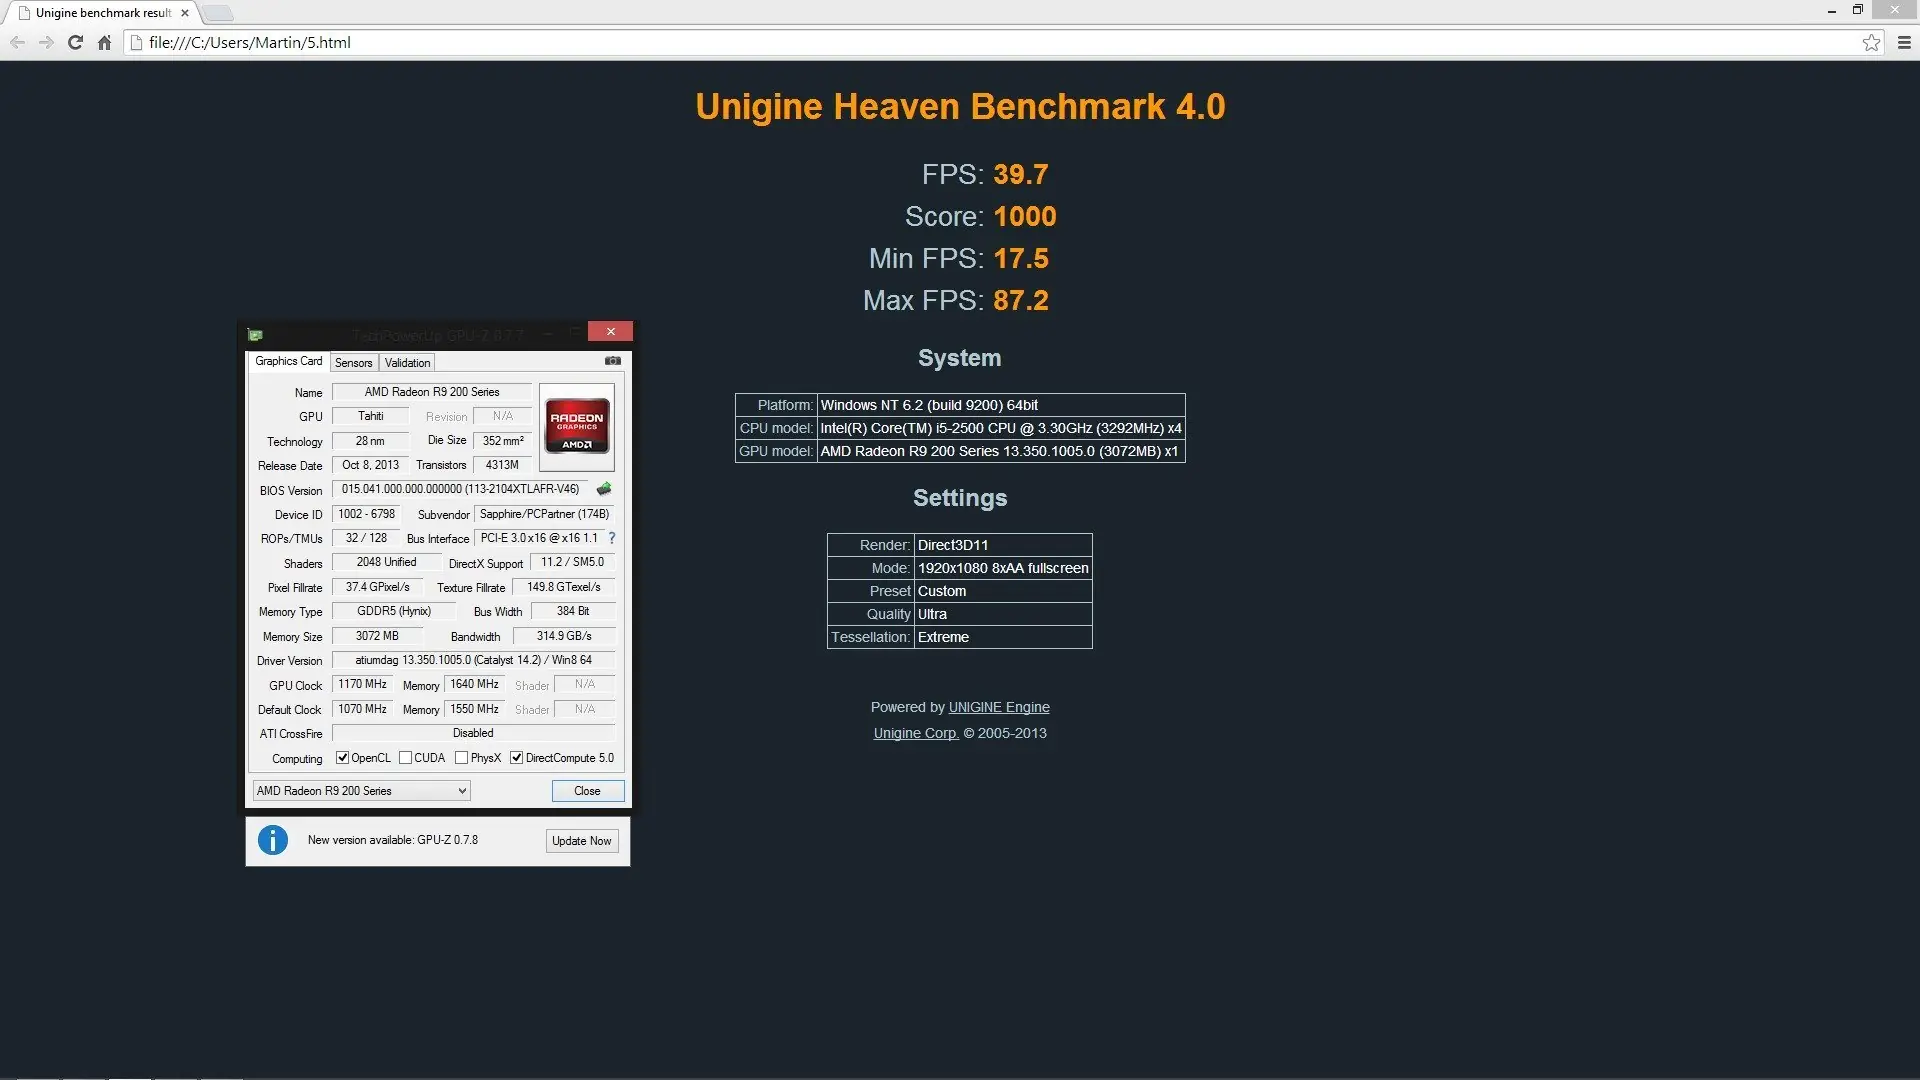This screenshot has height=1080, width=1920.
Task: Click the Memory Size 3072 MB field
Action: point(377,636)
